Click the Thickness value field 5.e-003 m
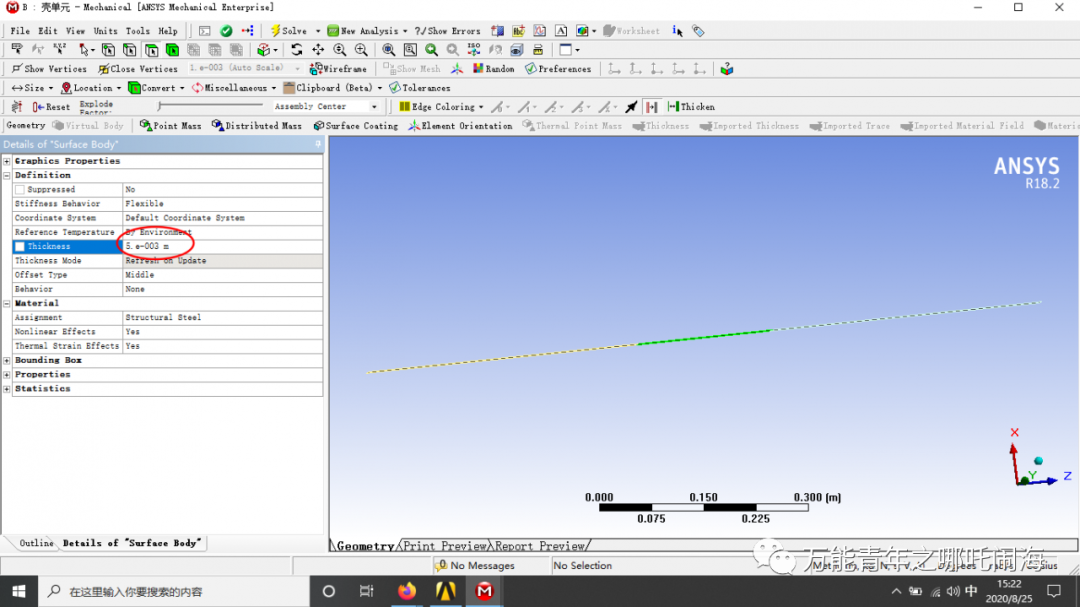Screen dimensions: 1080x607 (222, 247)
